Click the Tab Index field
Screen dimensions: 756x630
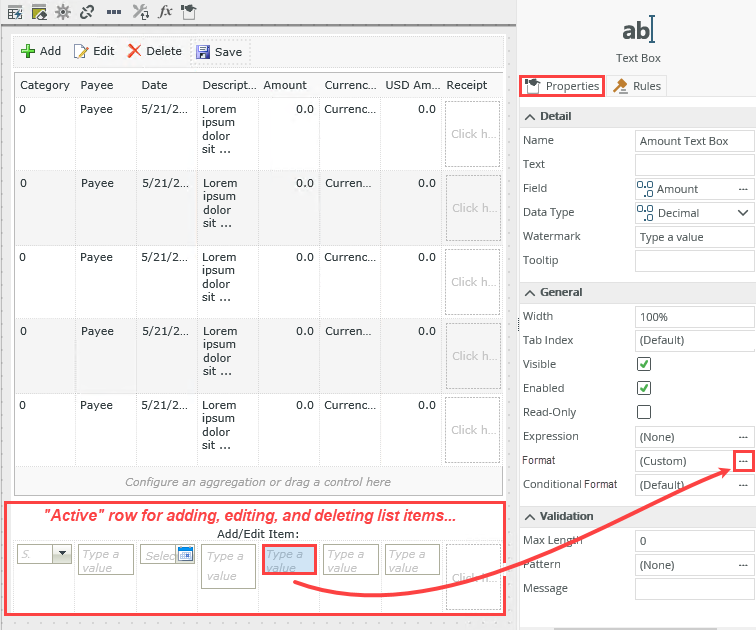694,340
